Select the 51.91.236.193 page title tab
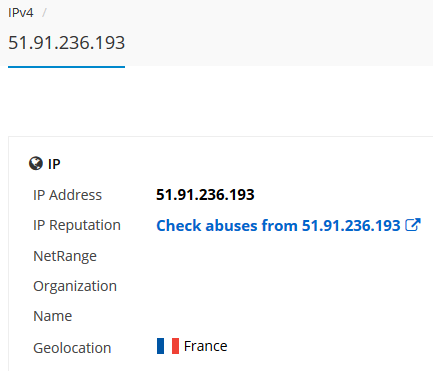The width and height of the screenshot is (433, 371). [x=66, y=43]
